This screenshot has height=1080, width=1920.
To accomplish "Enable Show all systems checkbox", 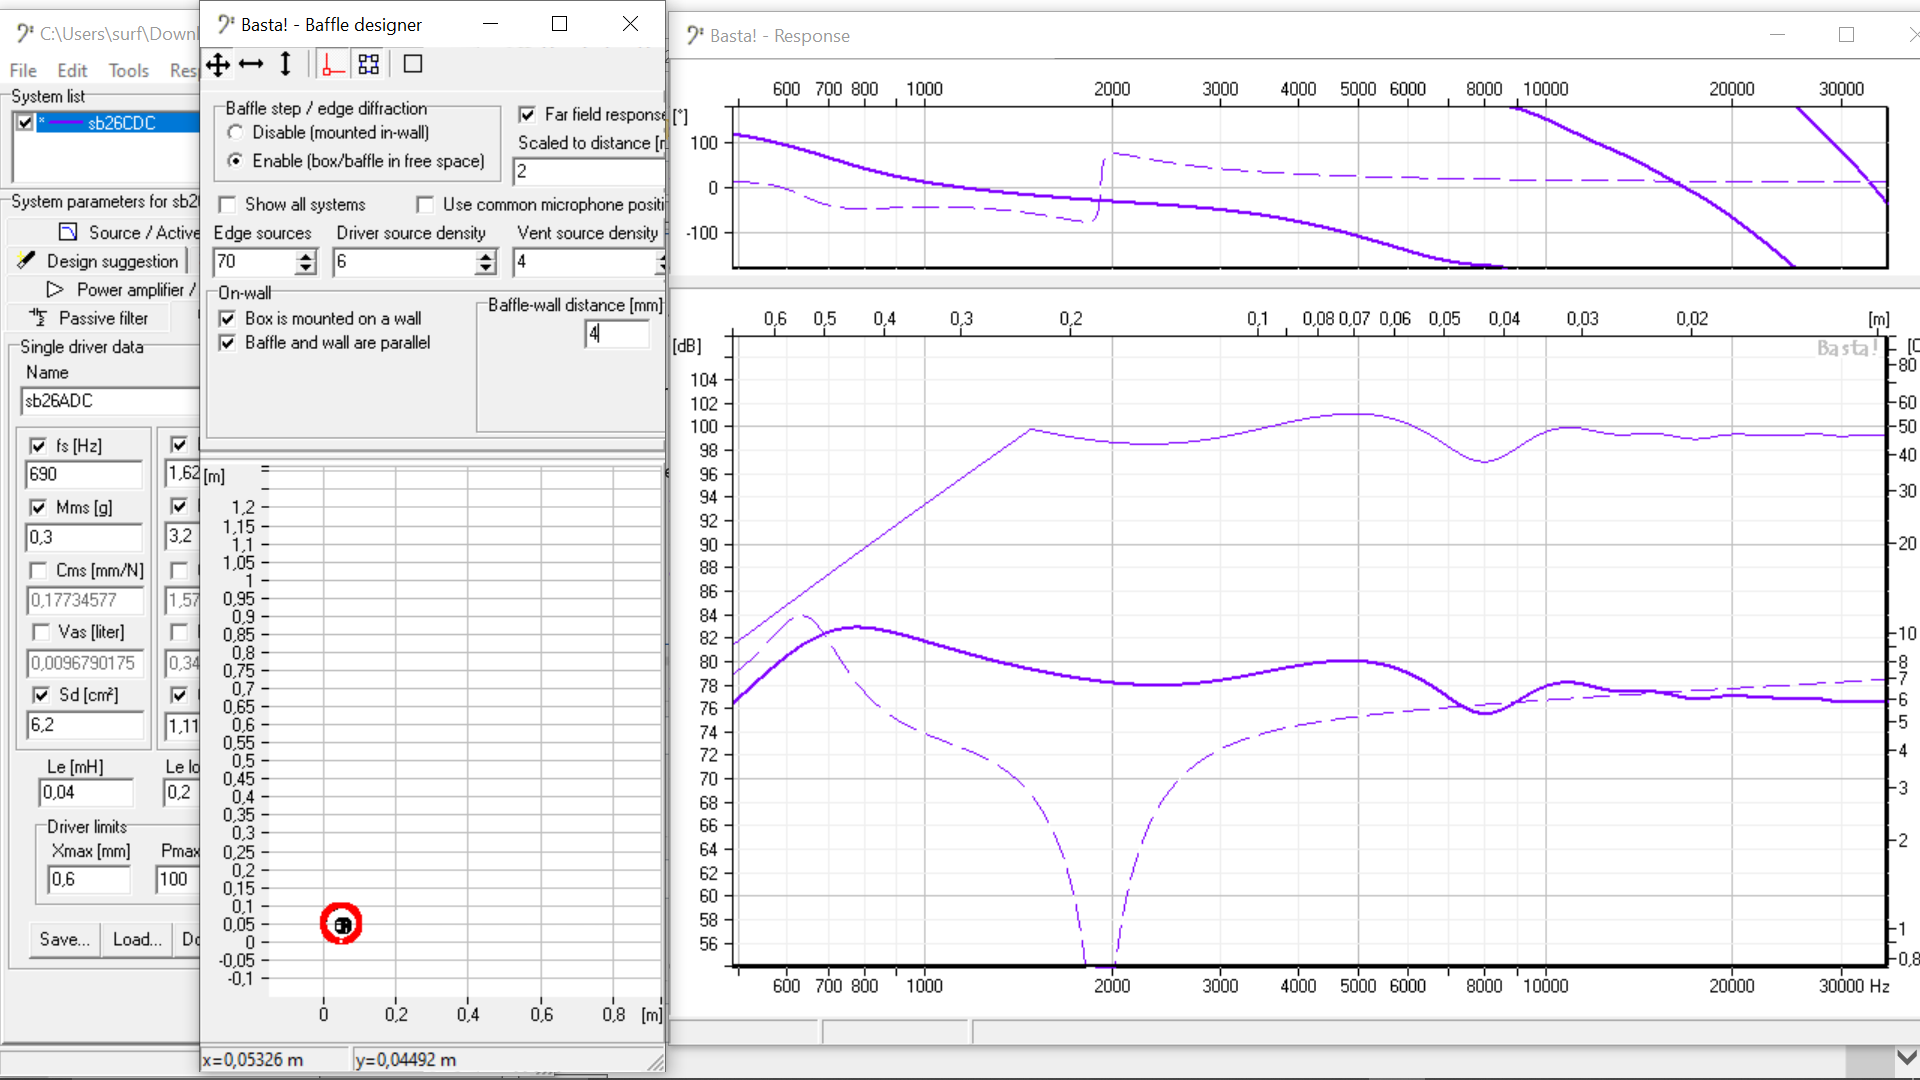I will 227,205.
